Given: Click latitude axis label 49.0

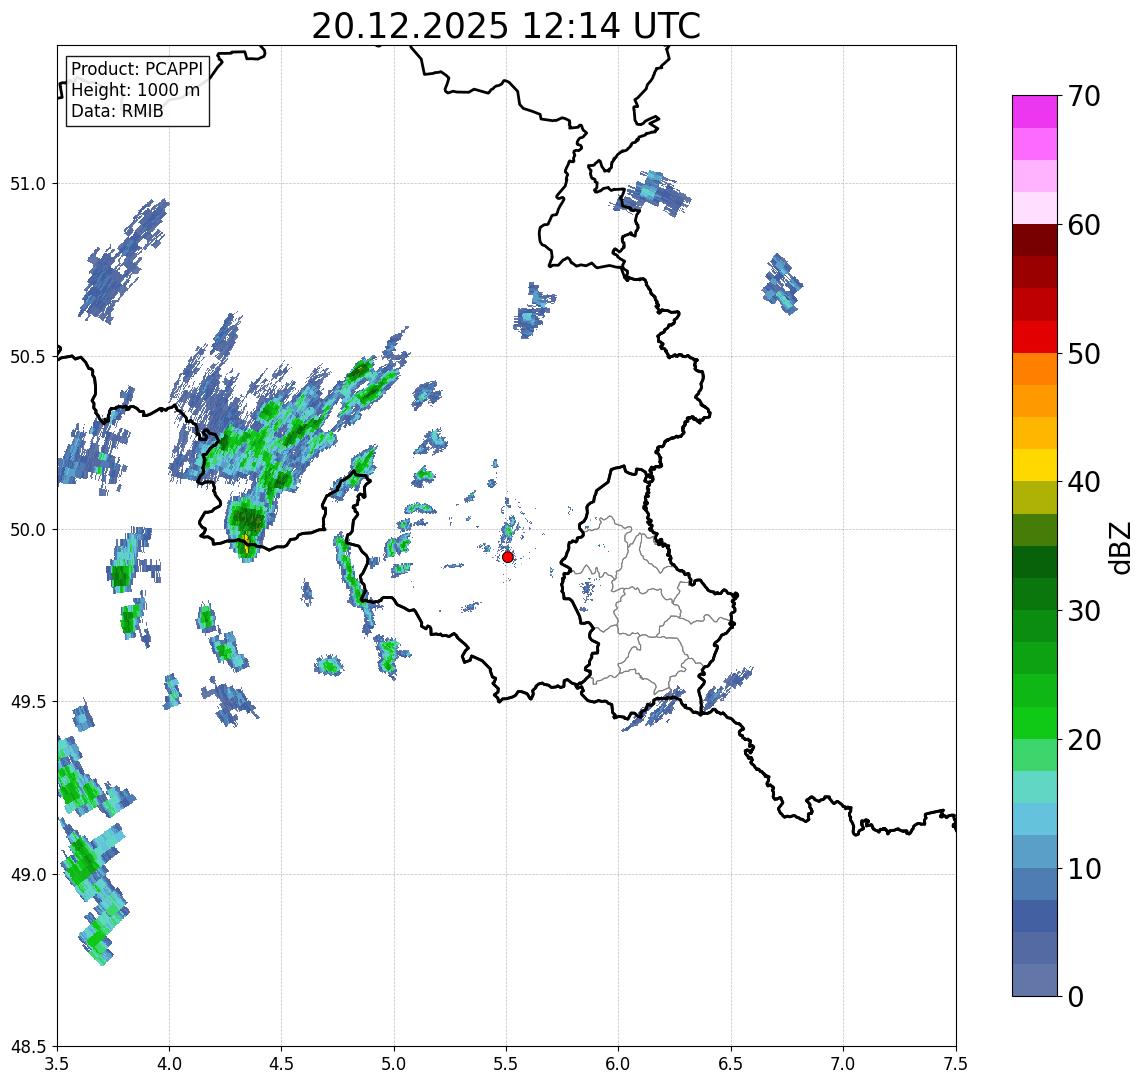Looking at the screenshot, I should click(28, 875).
